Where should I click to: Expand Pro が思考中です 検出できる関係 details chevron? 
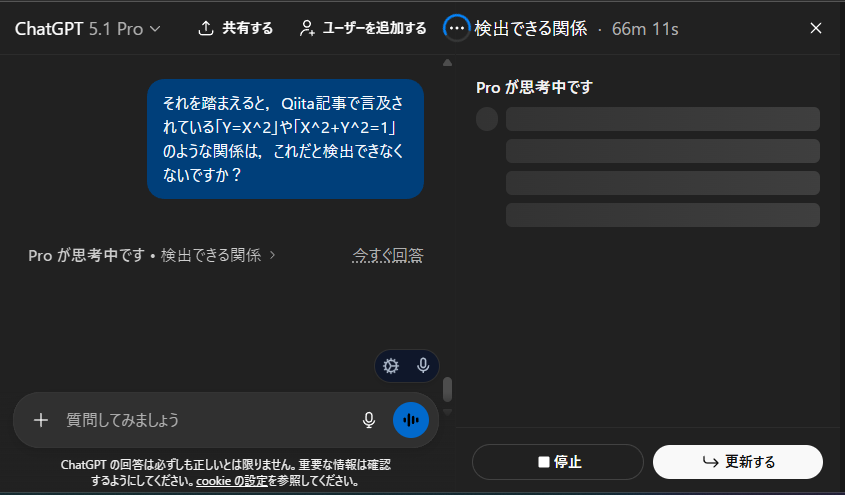coord(272,255)
